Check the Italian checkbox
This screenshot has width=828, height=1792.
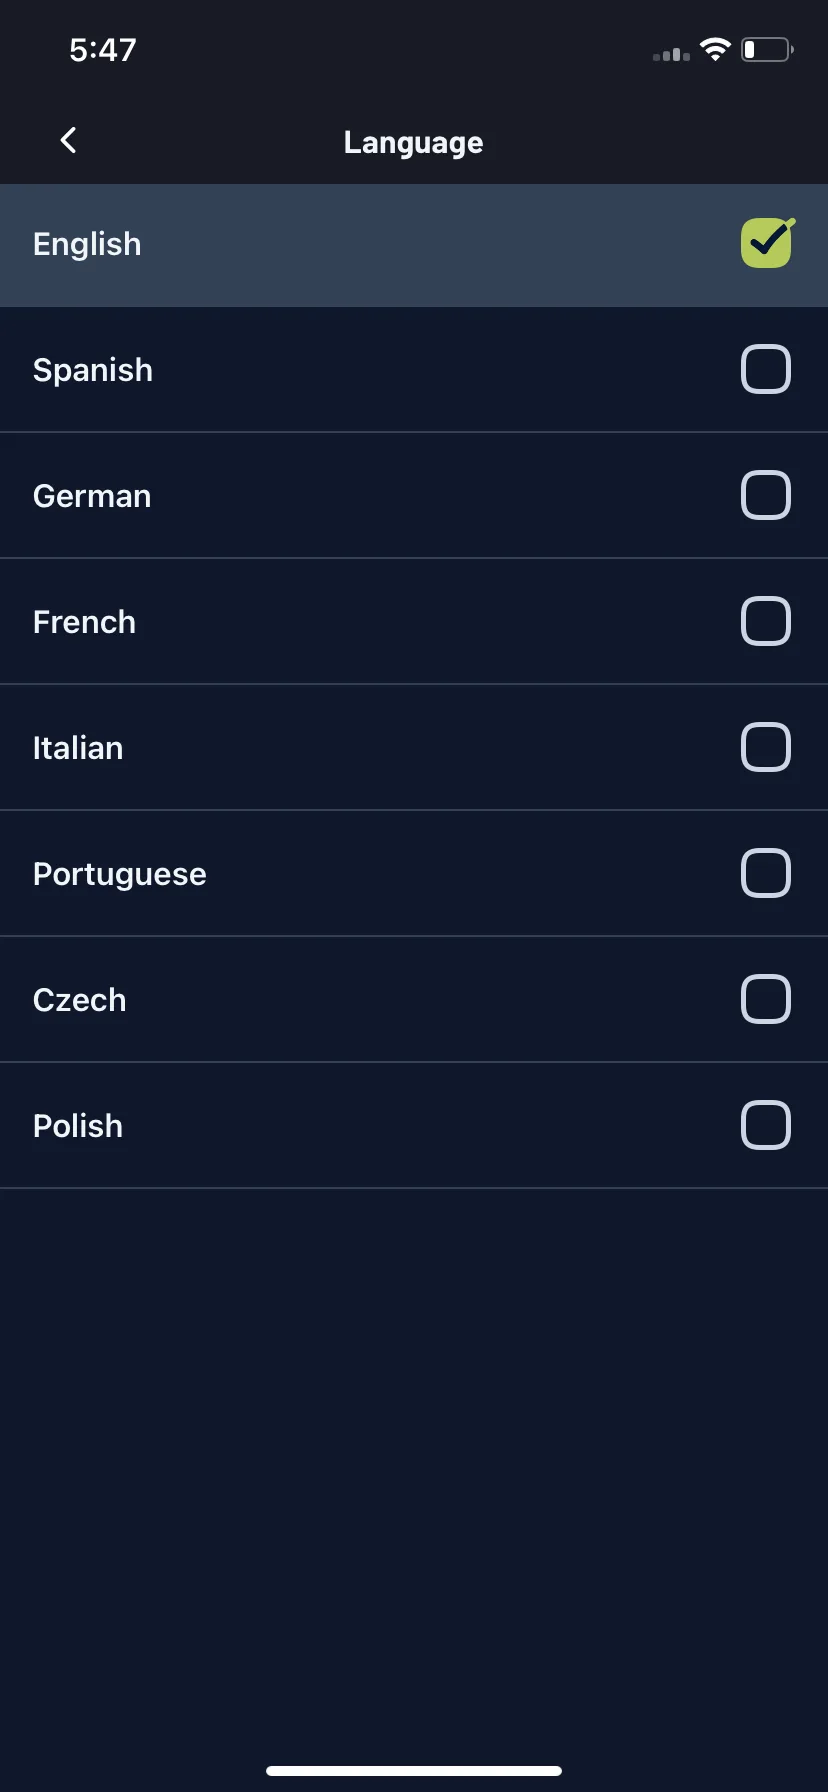pos(766,747)
